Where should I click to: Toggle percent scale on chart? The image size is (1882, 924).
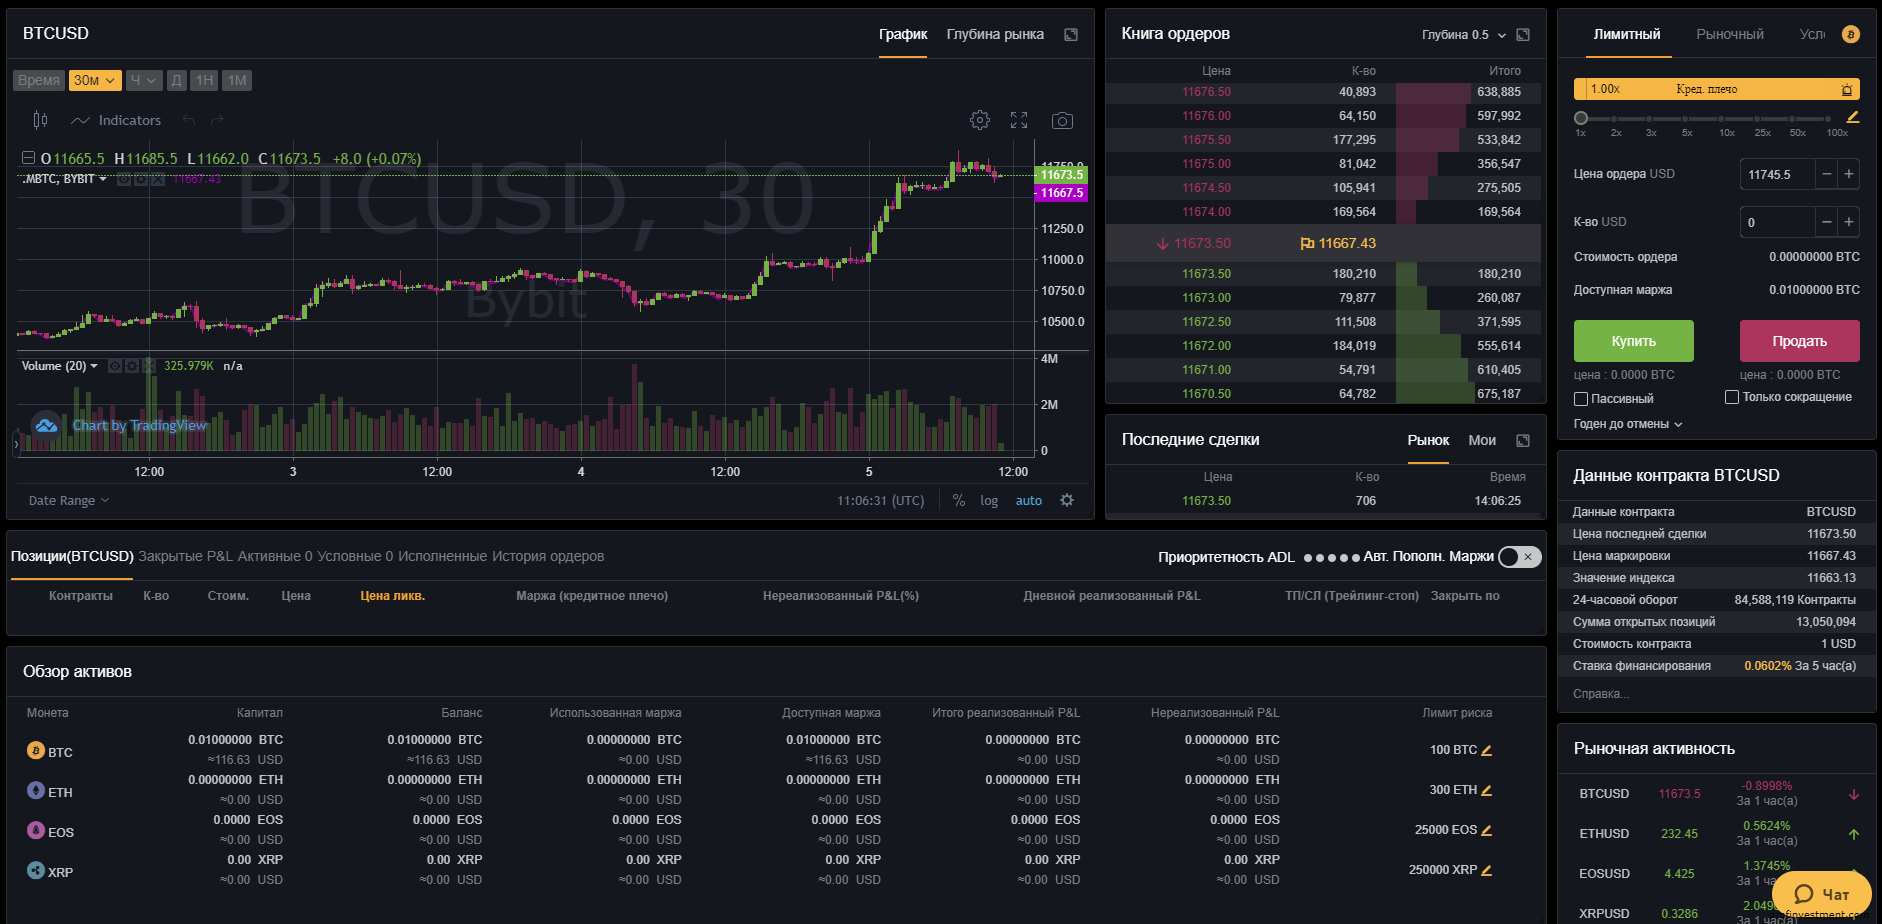coord(959,500)
